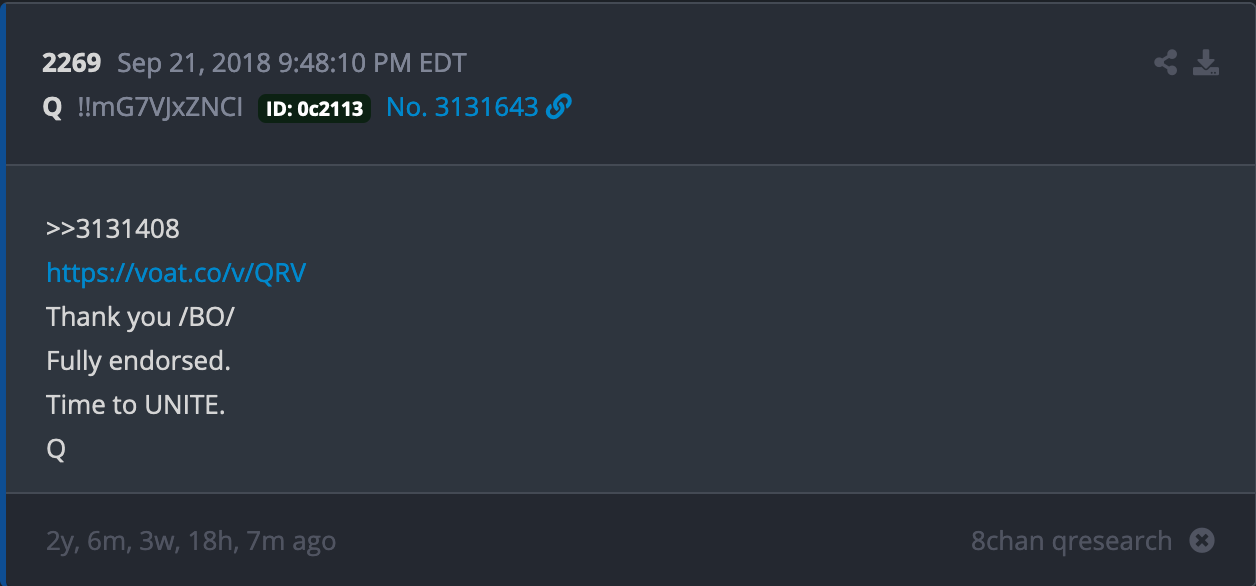The image size is (1256, 586).
Task: Click the 'Time to UNITE.' text line
Action: pos(135,405)
